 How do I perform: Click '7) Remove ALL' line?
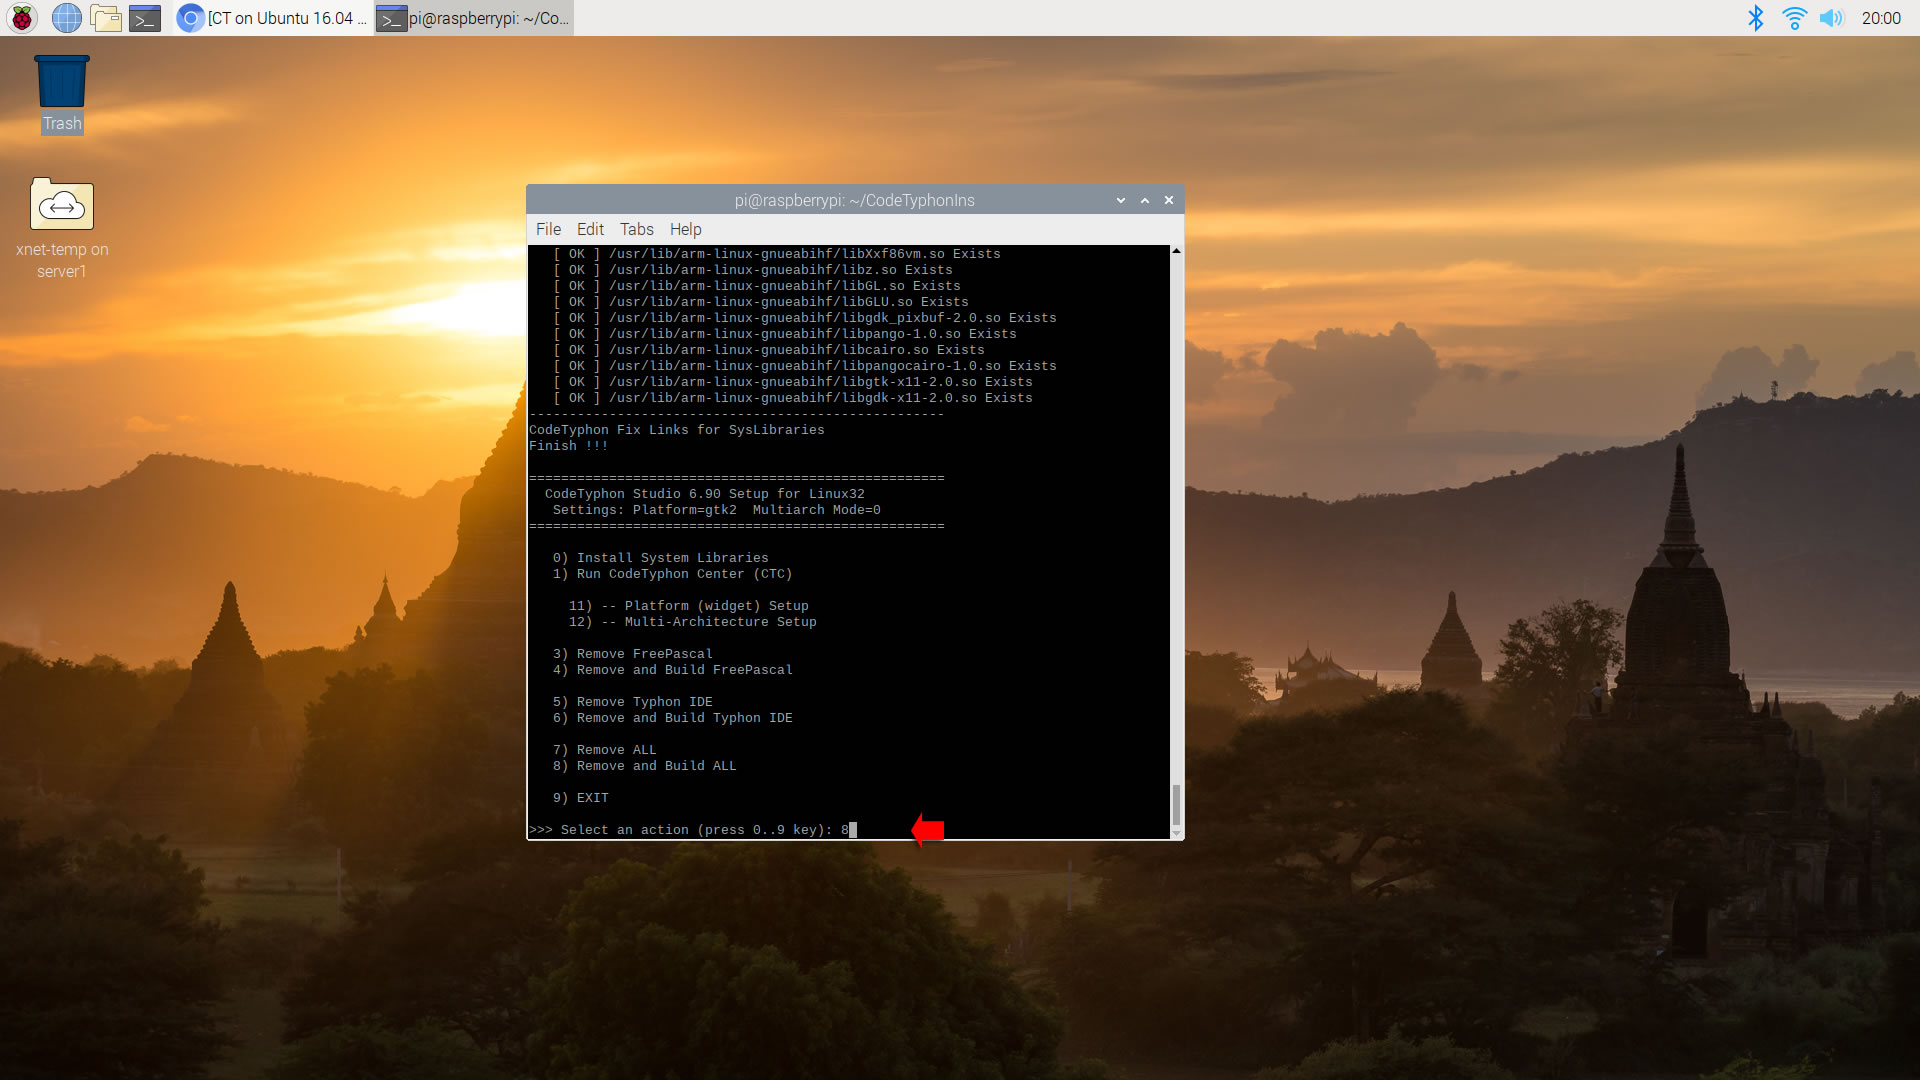click(x=605, y=750)
